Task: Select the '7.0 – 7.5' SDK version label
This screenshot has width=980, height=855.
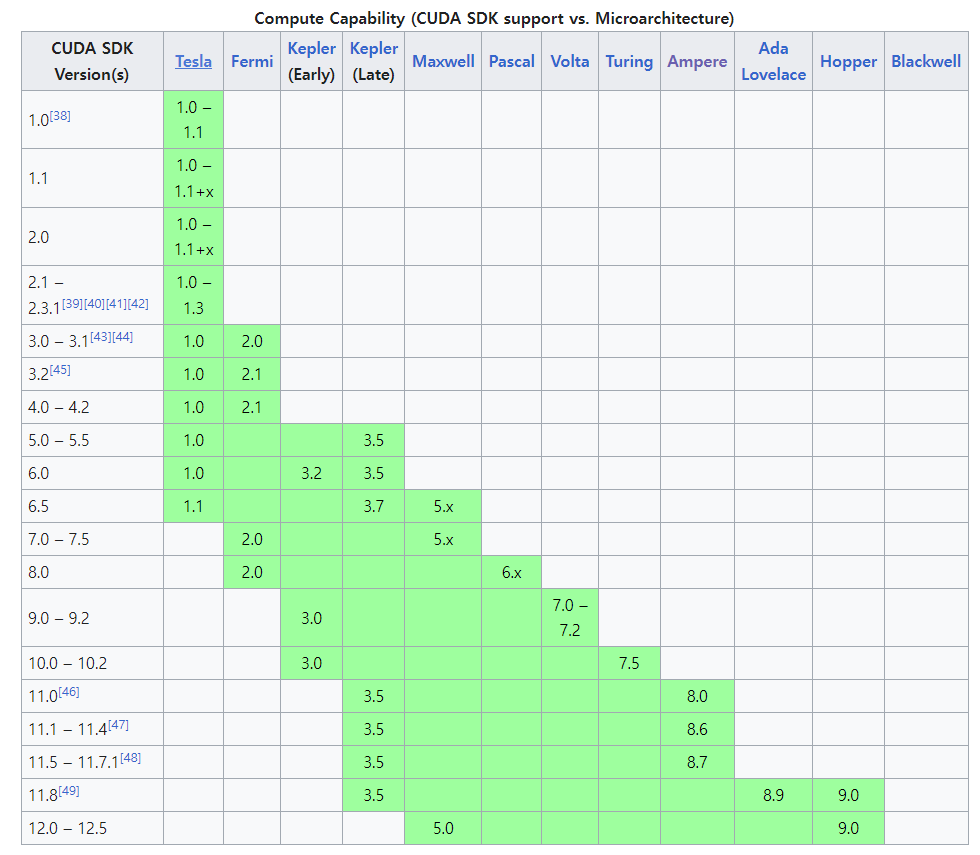Action: tap(59, 539)
